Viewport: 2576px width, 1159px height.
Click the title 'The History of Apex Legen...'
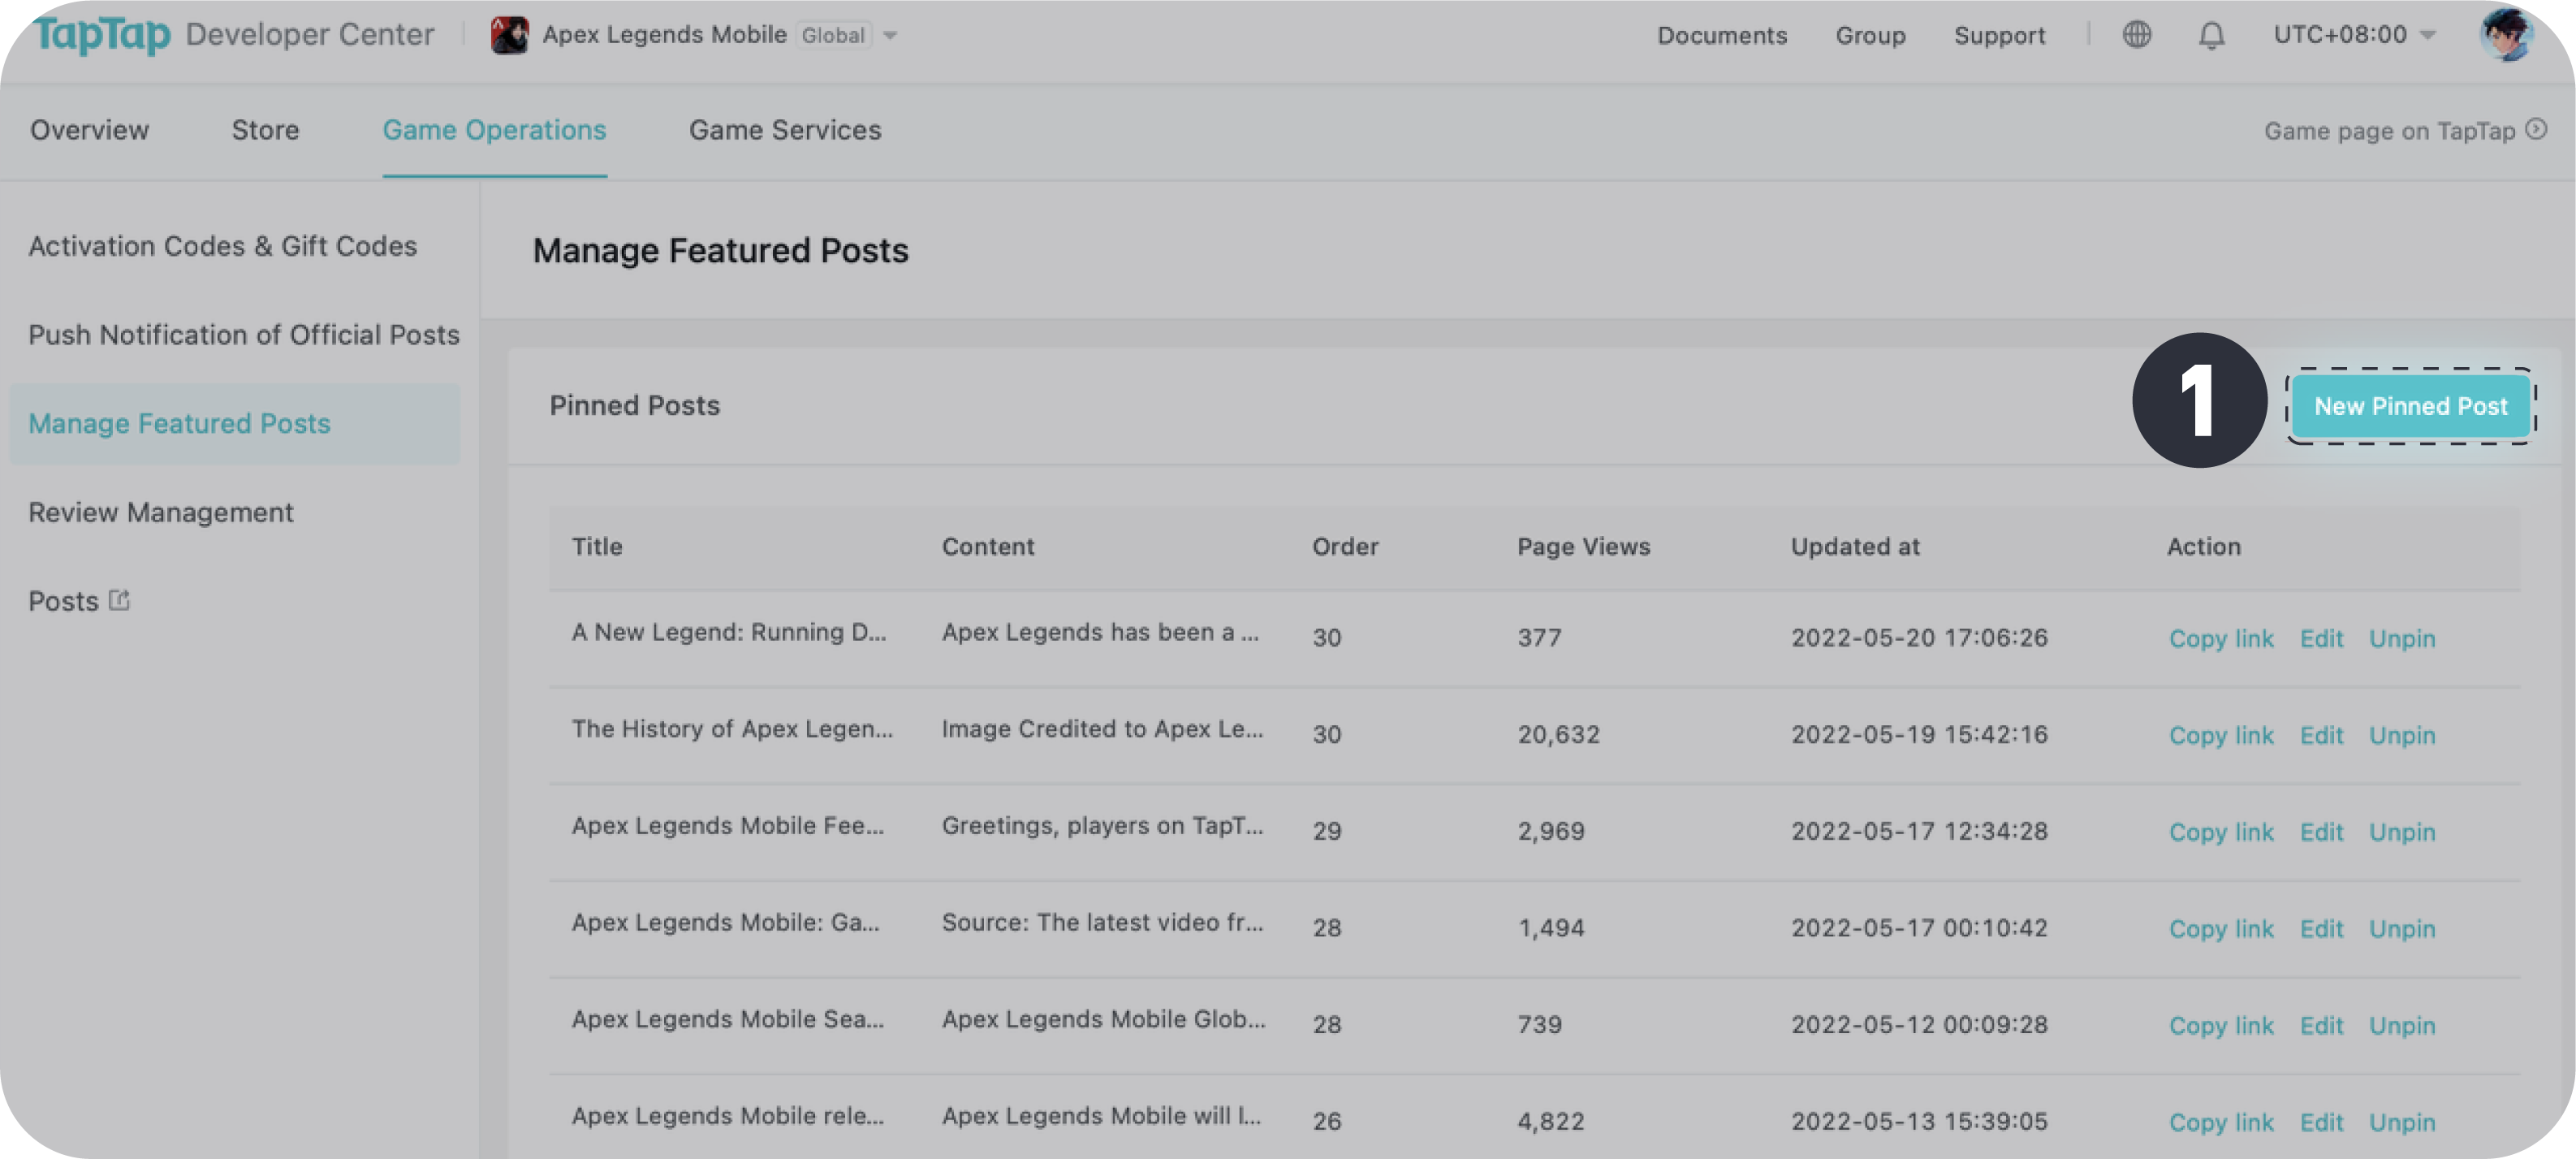(732, 730)
